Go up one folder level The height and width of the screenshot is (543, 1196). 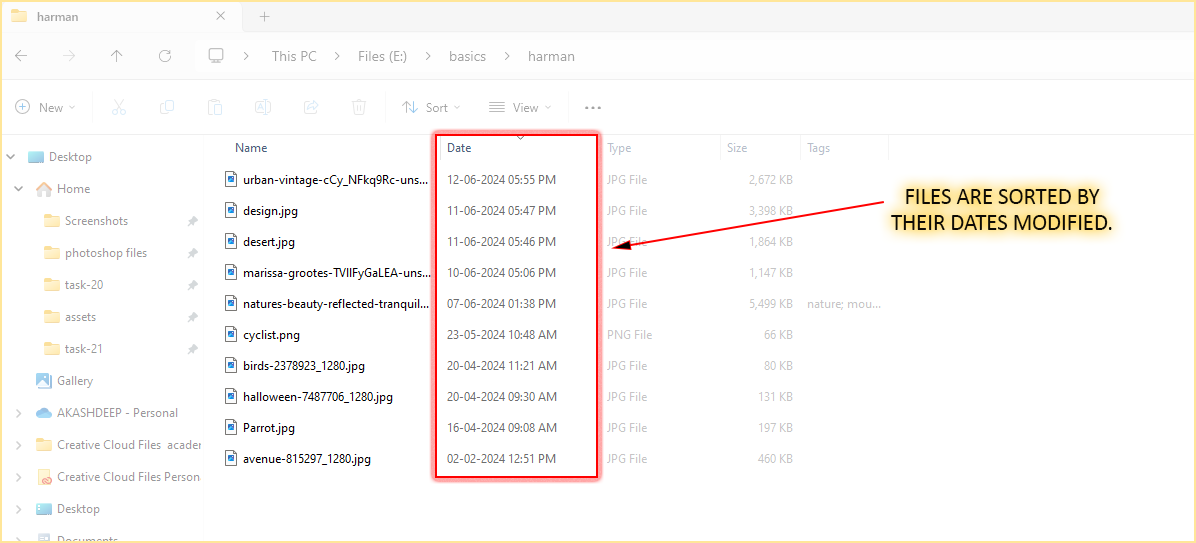pos(116,56)
